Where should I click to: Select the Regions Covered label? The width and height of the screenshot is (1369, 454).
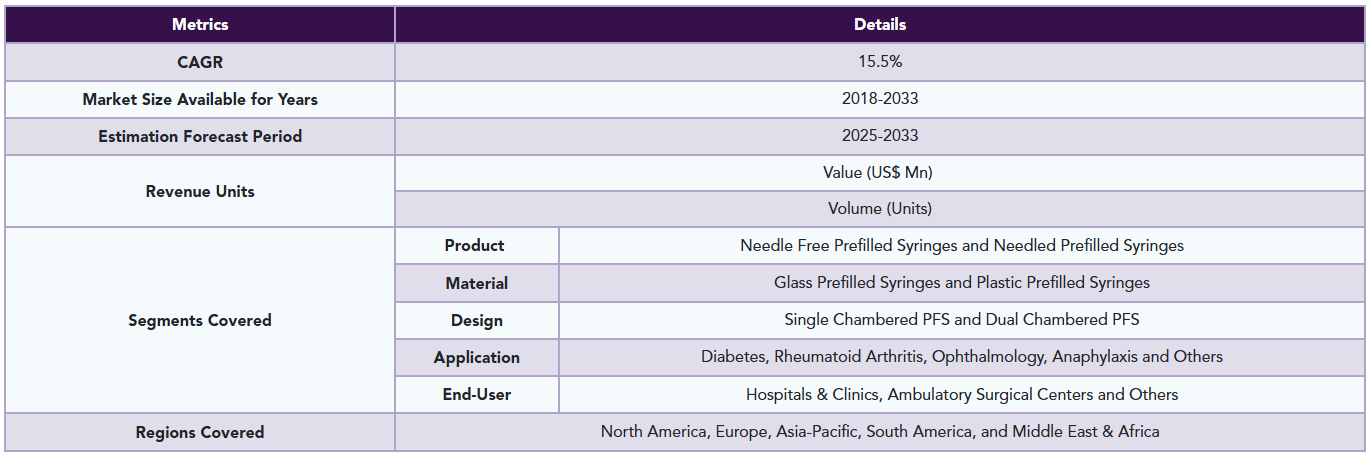point(200,432)
